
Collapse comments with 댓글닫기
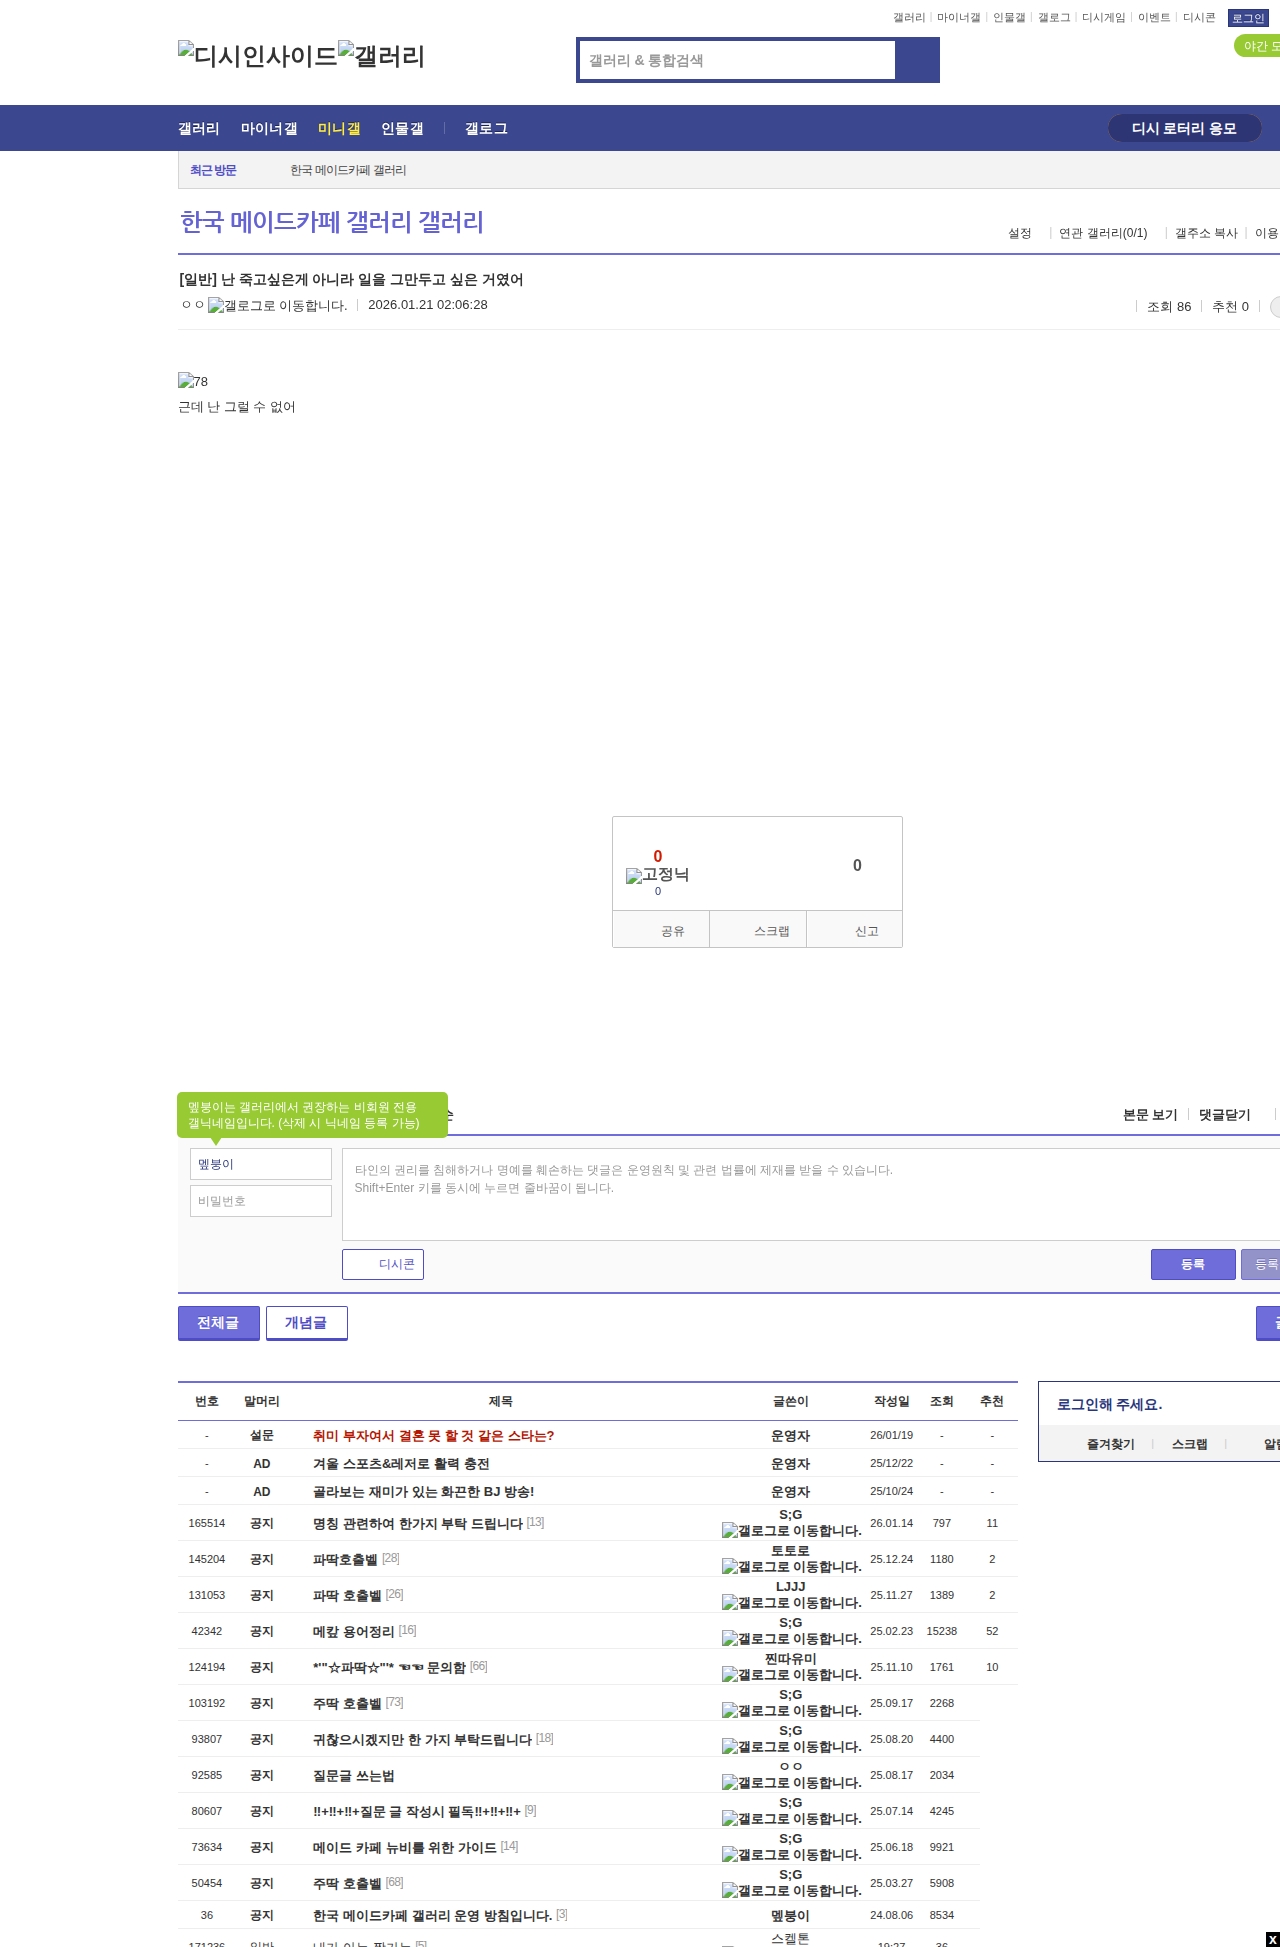tap(1224, 1115)
